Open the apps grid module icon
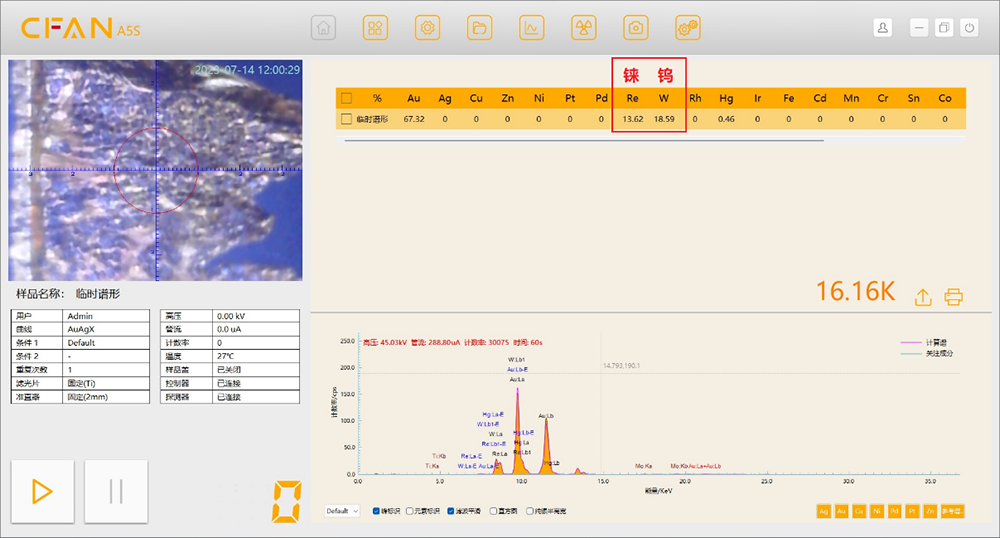 pos(375,28)
